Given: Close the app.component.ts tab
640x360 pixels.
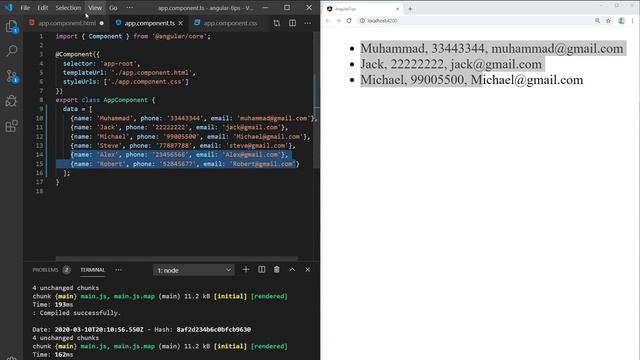Looking at the screenshot, I should click(x=180, y=23).
